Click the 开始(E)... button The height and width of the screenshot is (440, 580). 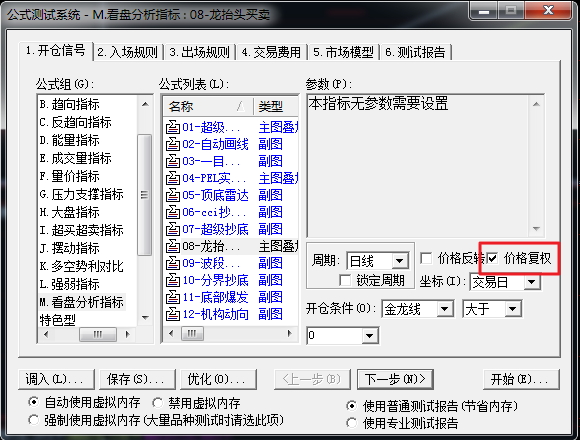(521, 379)
